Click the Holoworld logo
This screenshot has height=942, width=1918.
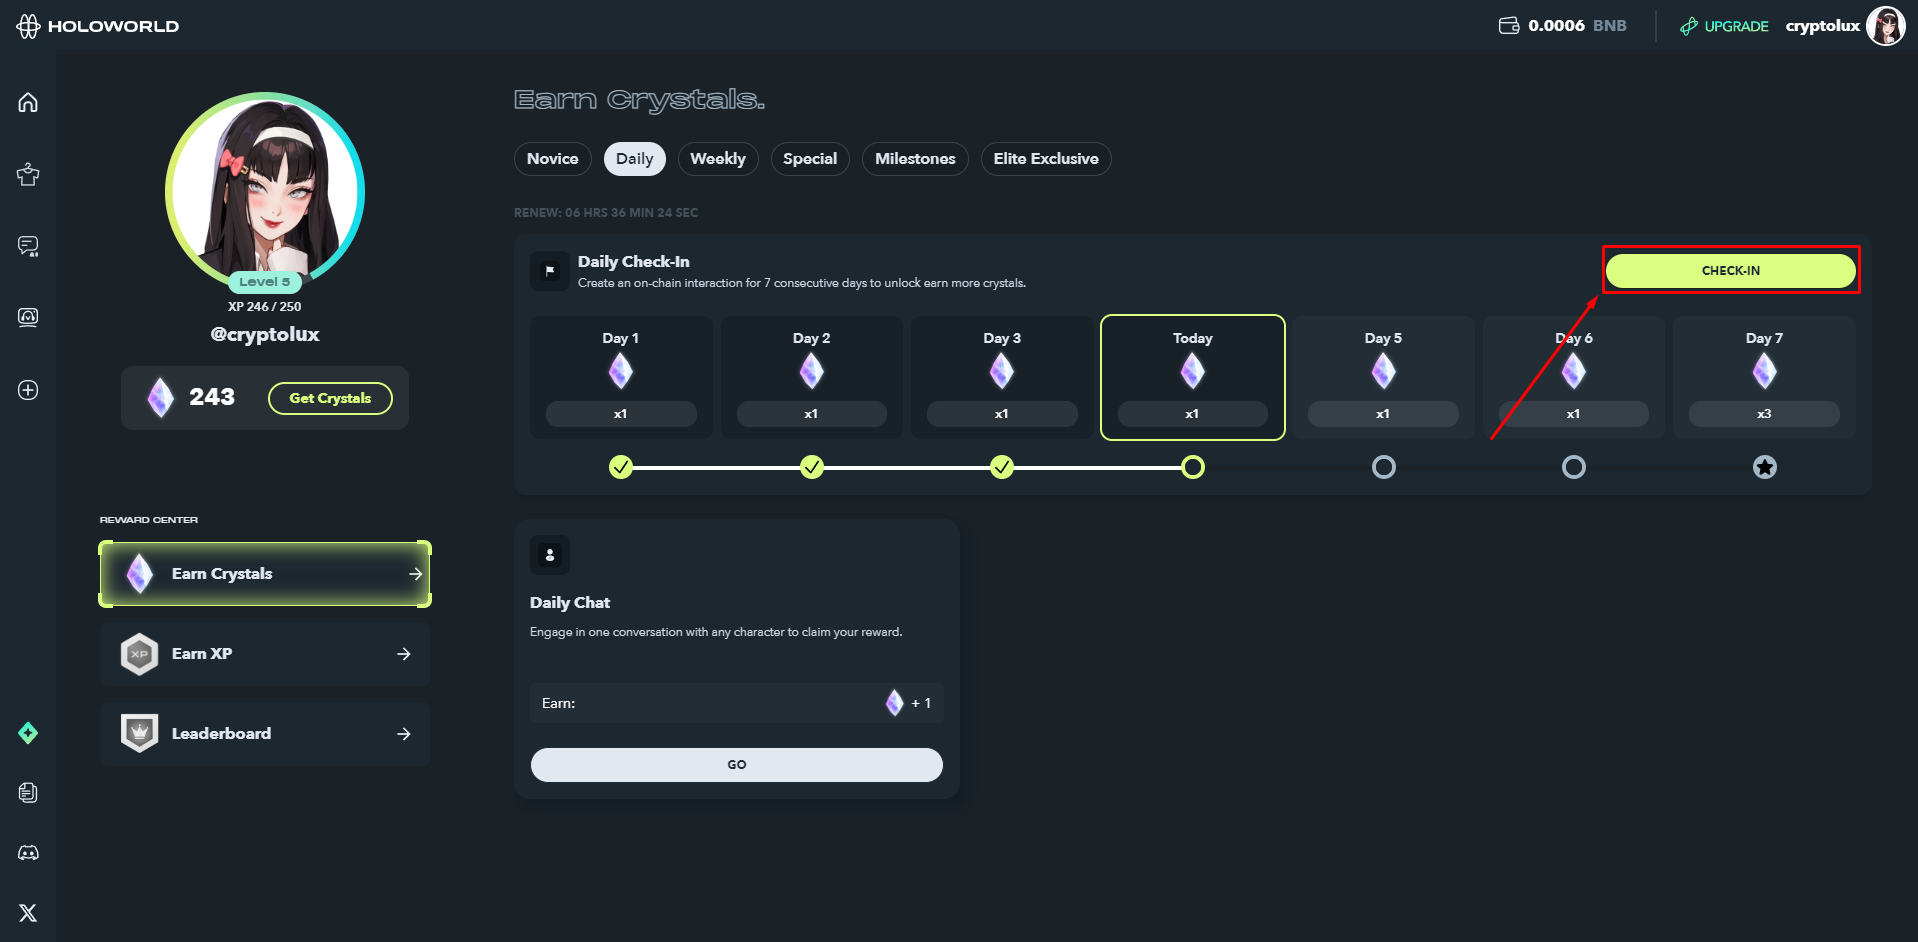[97, 26]
